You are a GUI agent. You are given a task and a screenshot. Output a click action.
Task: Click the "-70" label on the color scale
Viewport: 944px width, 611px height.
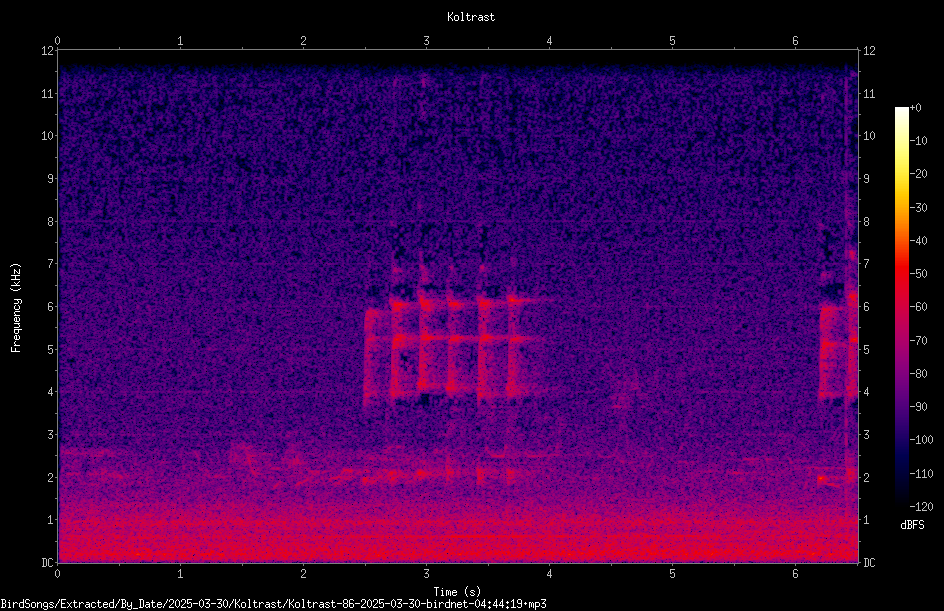pos(919,341)
